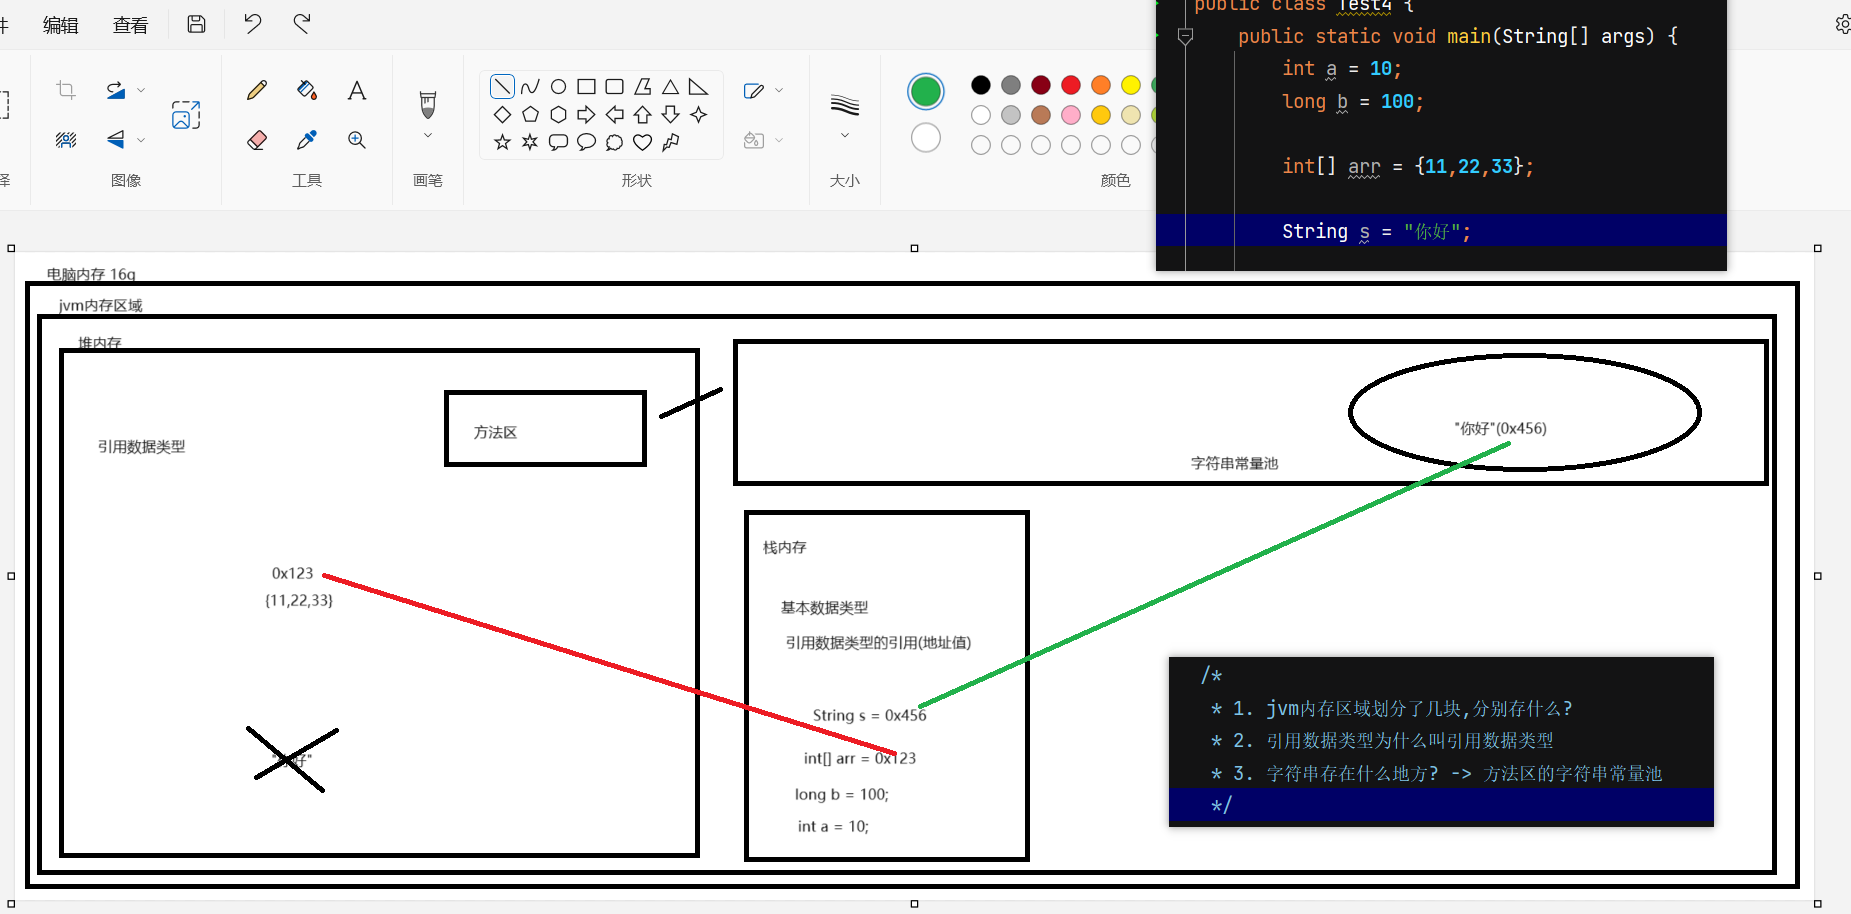Viewport: 1851px width, 914px height.
Task: Select the Rectangle shape
Action: pos(587,87)
